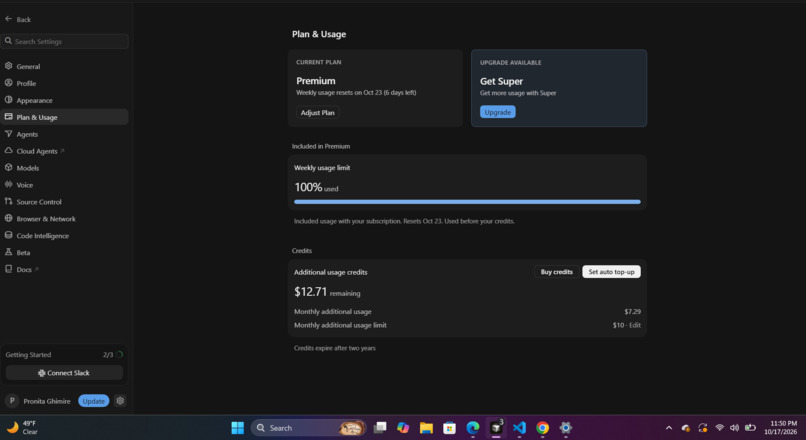Click the Search Settings field
This screenshot has width=806, height=440.
click(65, 41)
